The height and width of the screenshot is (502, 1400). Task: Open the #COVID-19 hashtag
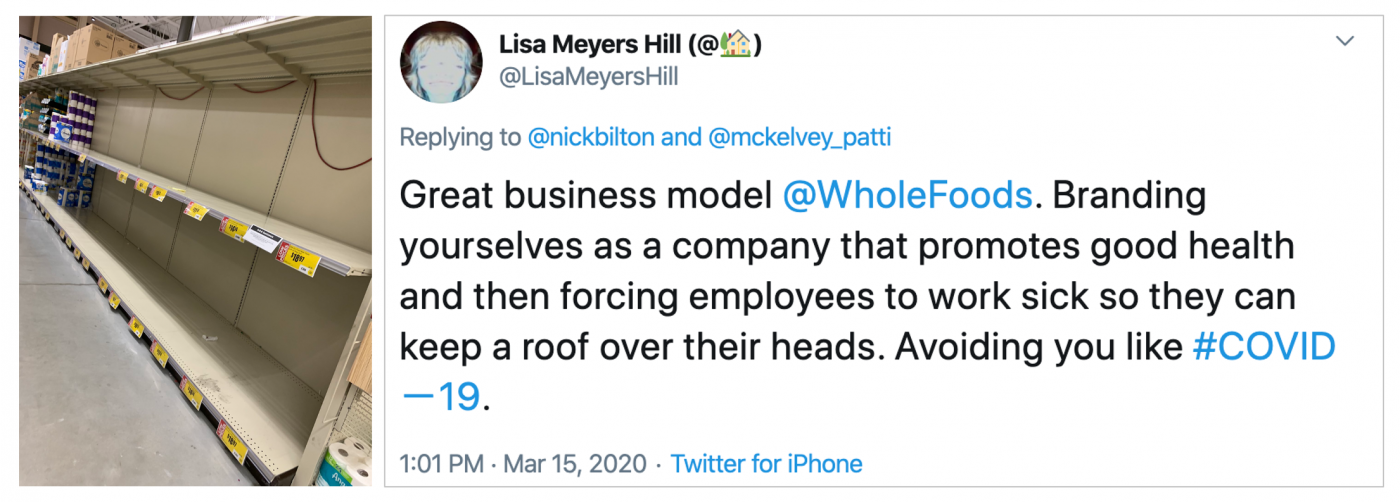click(1265, 347)
